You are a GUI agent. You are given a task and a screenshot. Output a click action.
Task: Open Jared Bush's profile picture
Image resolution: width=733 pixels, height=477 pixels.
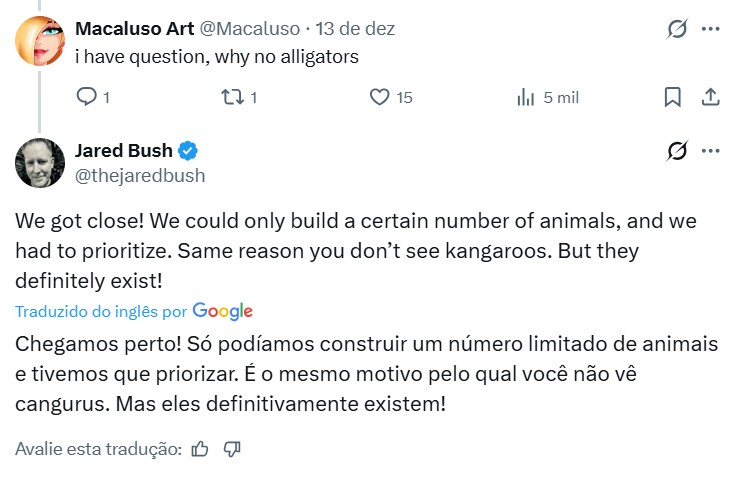click(40, 163)
